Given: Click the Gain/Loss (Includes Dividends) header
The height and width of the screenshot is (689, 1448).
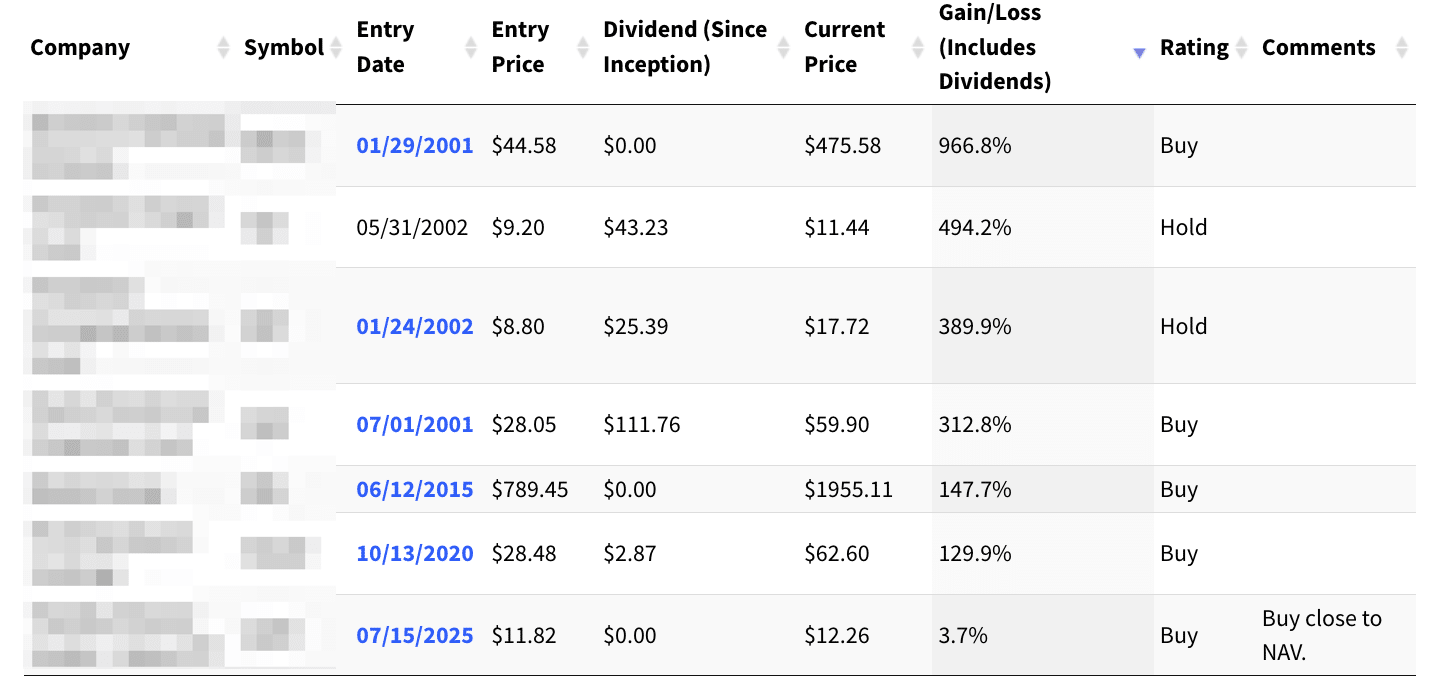Looking at the screenshot, I should click(x=994, y=47).
